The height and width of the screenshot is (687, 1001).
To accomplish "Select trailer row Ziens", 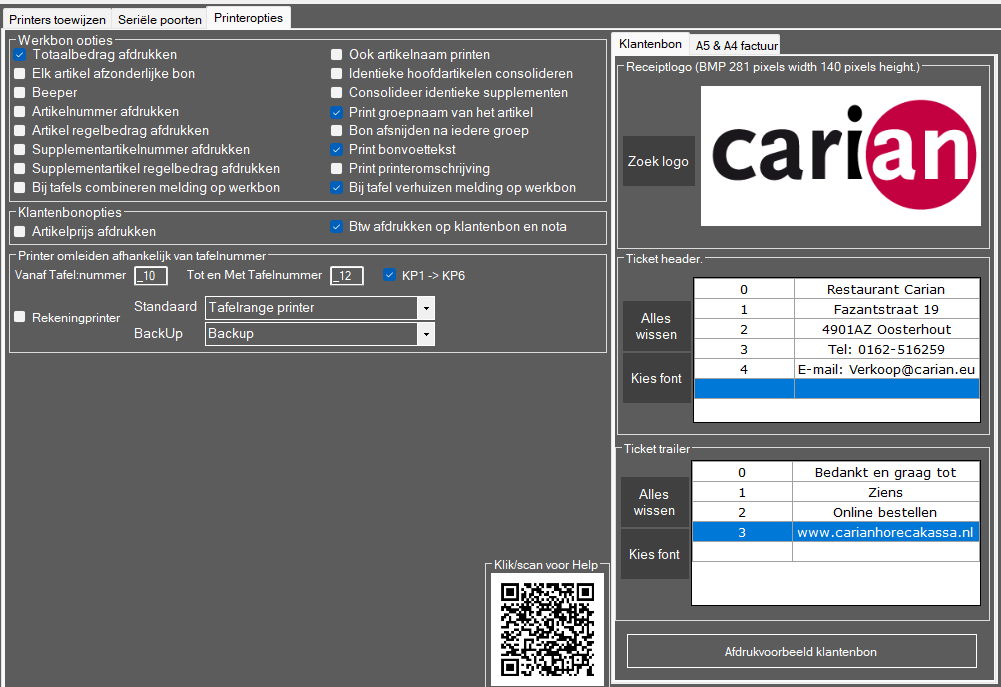I will (x=835, y=492).
